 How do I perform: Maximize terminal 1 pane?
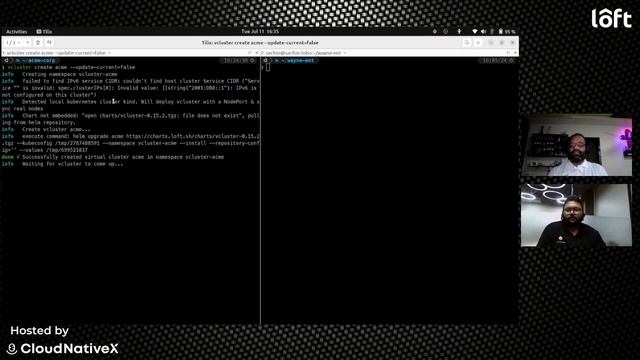tap(249, 53)
